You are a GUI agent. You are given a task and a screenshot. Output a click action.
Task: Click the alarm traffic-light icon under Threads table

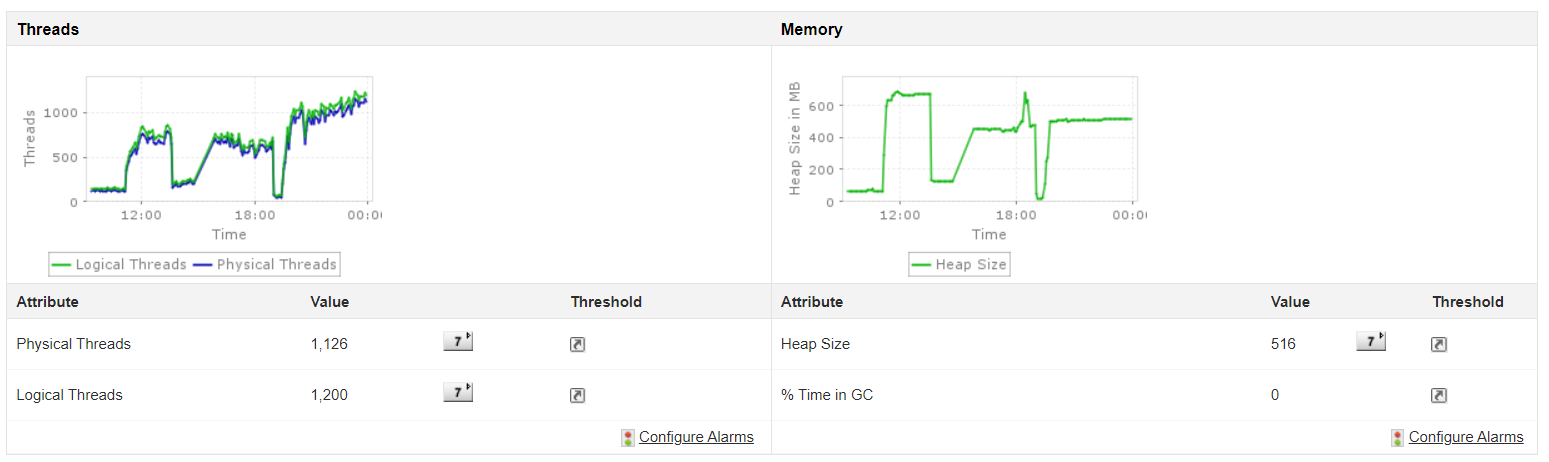tap(627, 437)
